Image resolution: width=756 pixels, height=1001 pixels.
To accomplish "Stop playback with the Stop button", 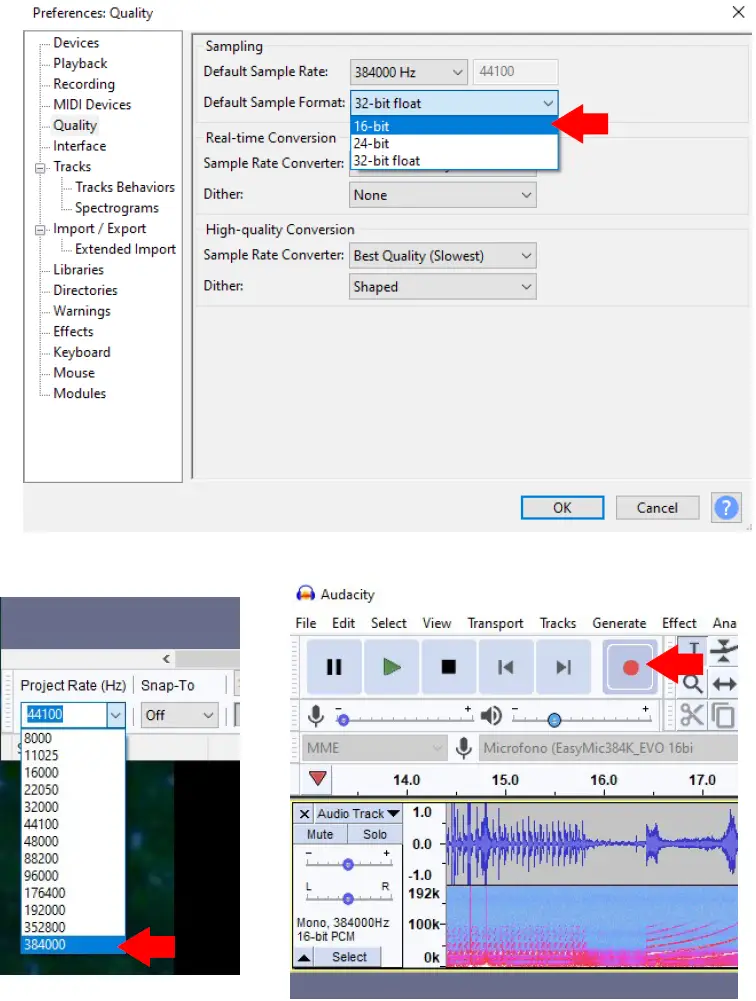I will coord(449,667).
